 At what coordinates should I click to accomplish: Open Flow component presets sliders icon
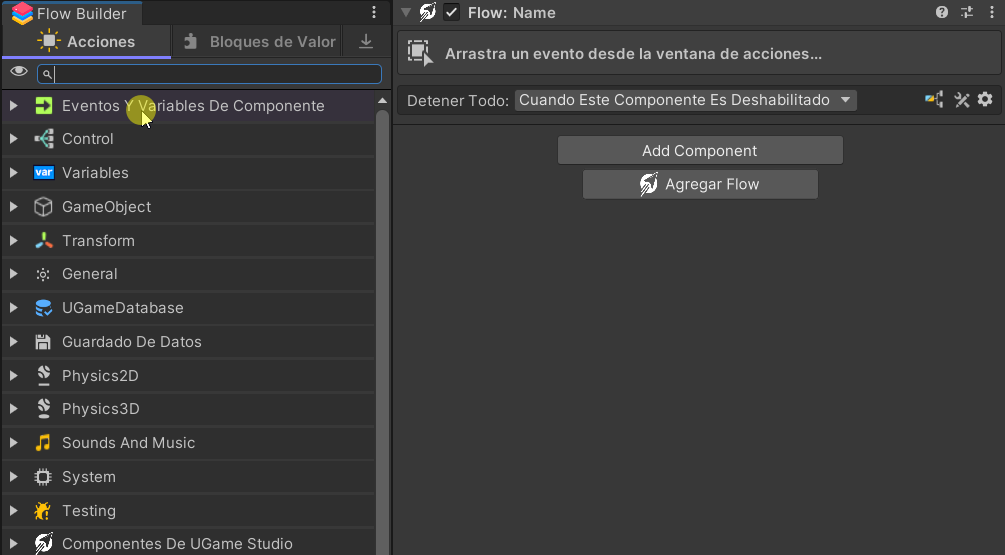click(x=966, y=13)
